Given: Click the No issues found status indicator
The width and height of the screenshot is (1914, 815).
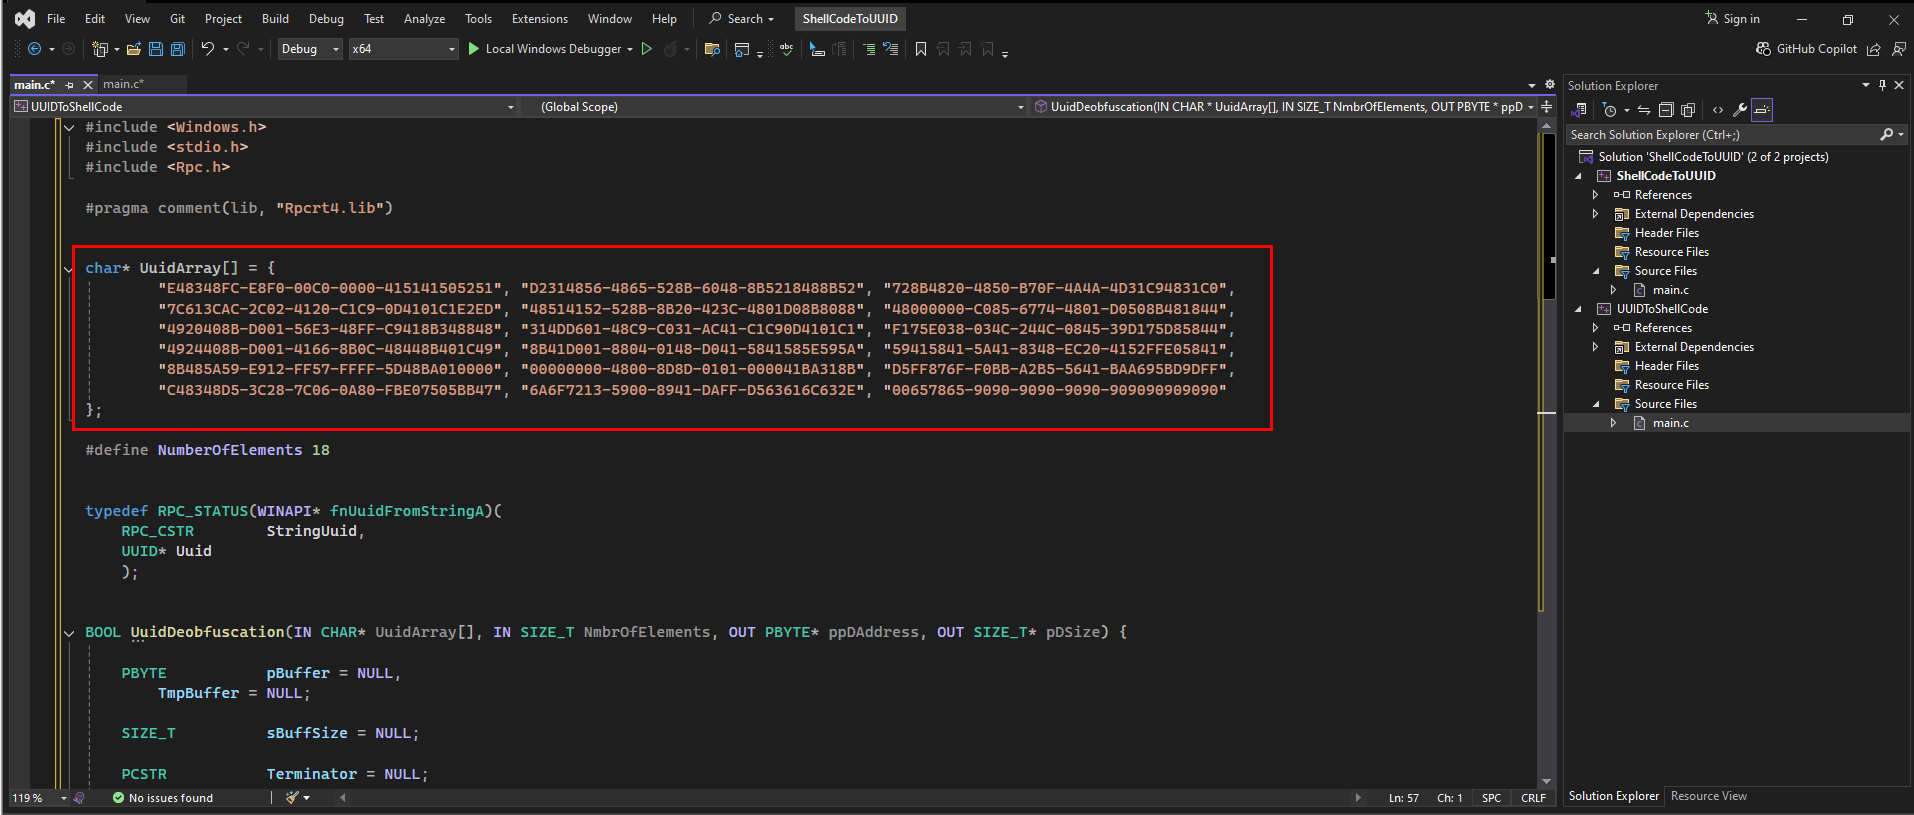Looking at the screenshot, I should coord(163,798).
